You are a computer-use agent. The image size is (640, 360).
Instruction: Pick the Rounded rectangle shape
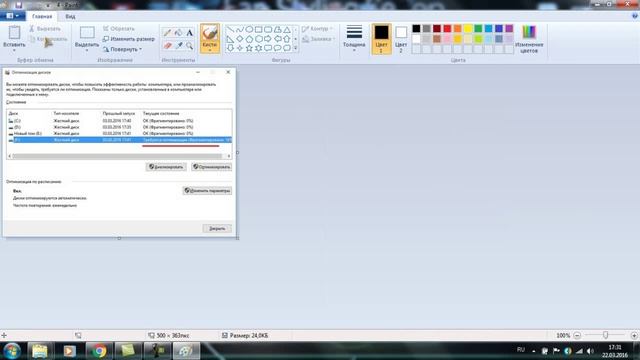(268, 29)
